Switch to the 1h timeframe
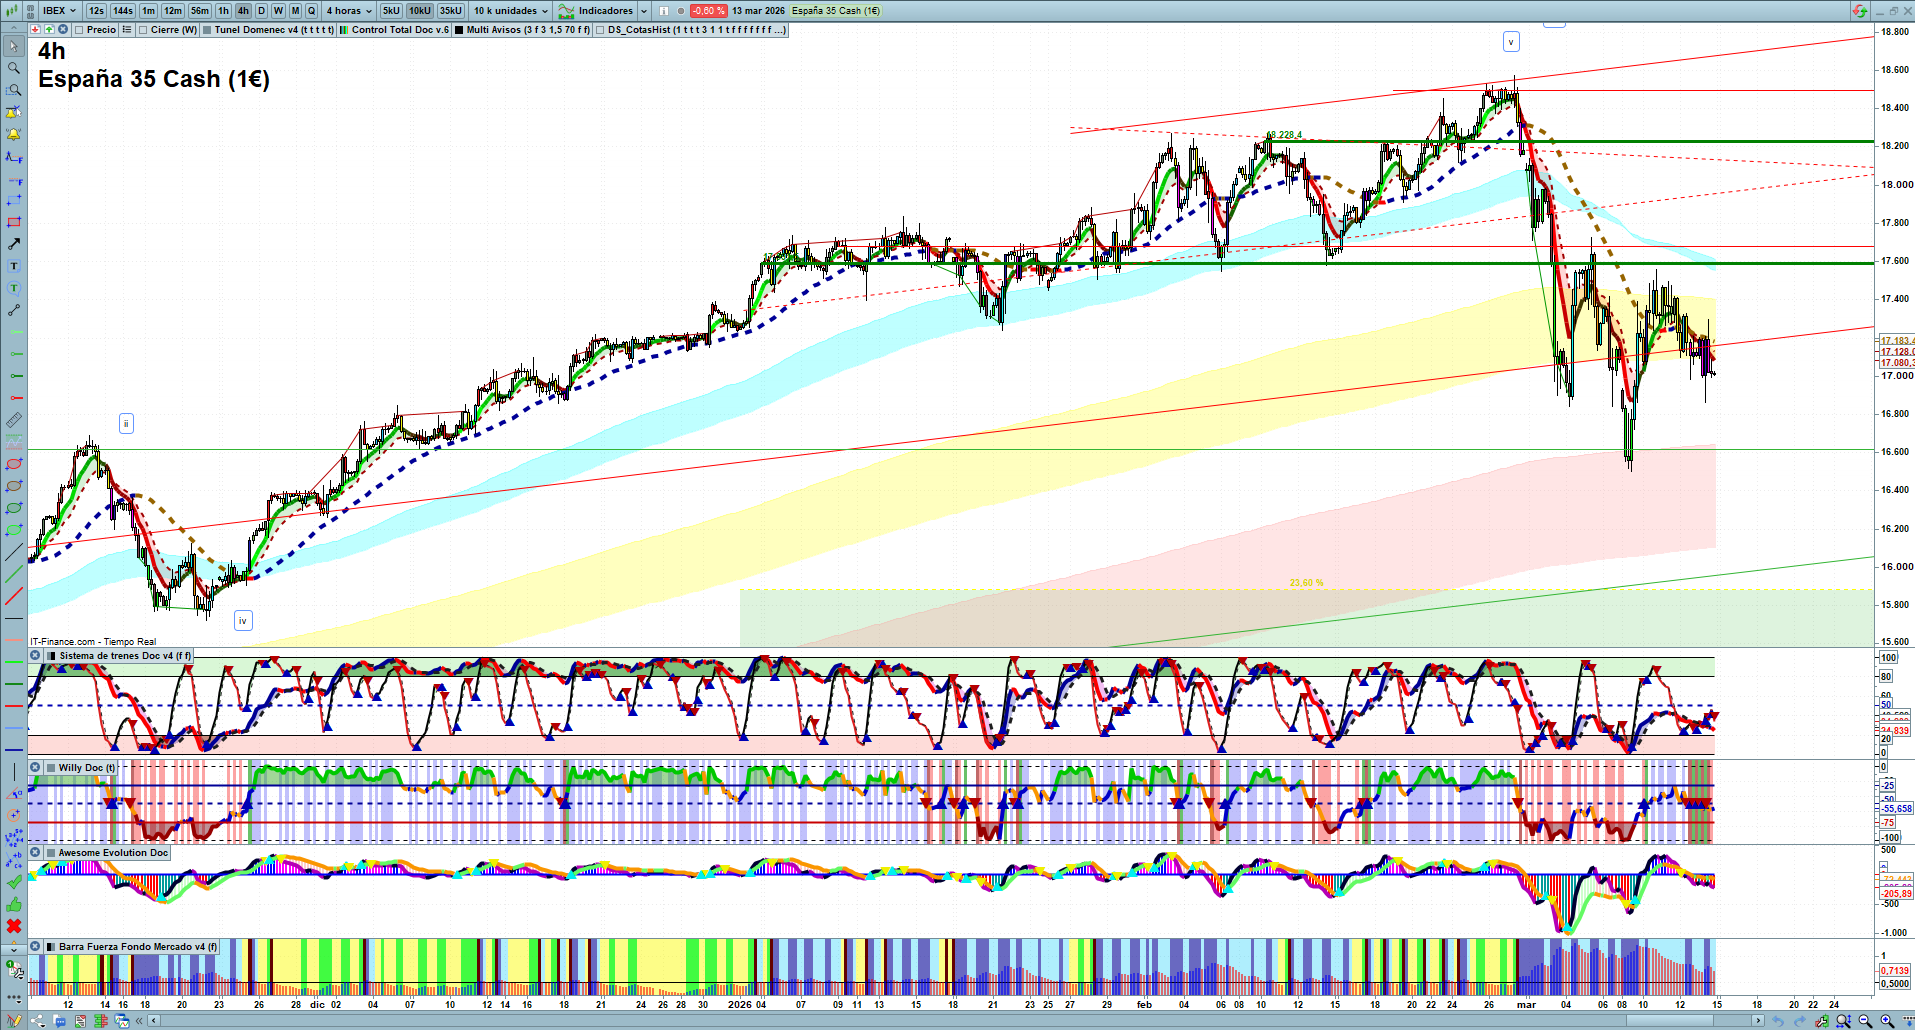Viewport: 1915px width, 1030px height. (223, 11)
